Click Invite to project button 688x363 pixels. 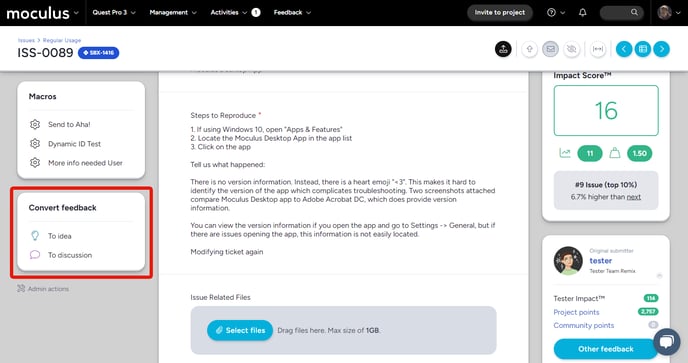[x=500, y=12]
